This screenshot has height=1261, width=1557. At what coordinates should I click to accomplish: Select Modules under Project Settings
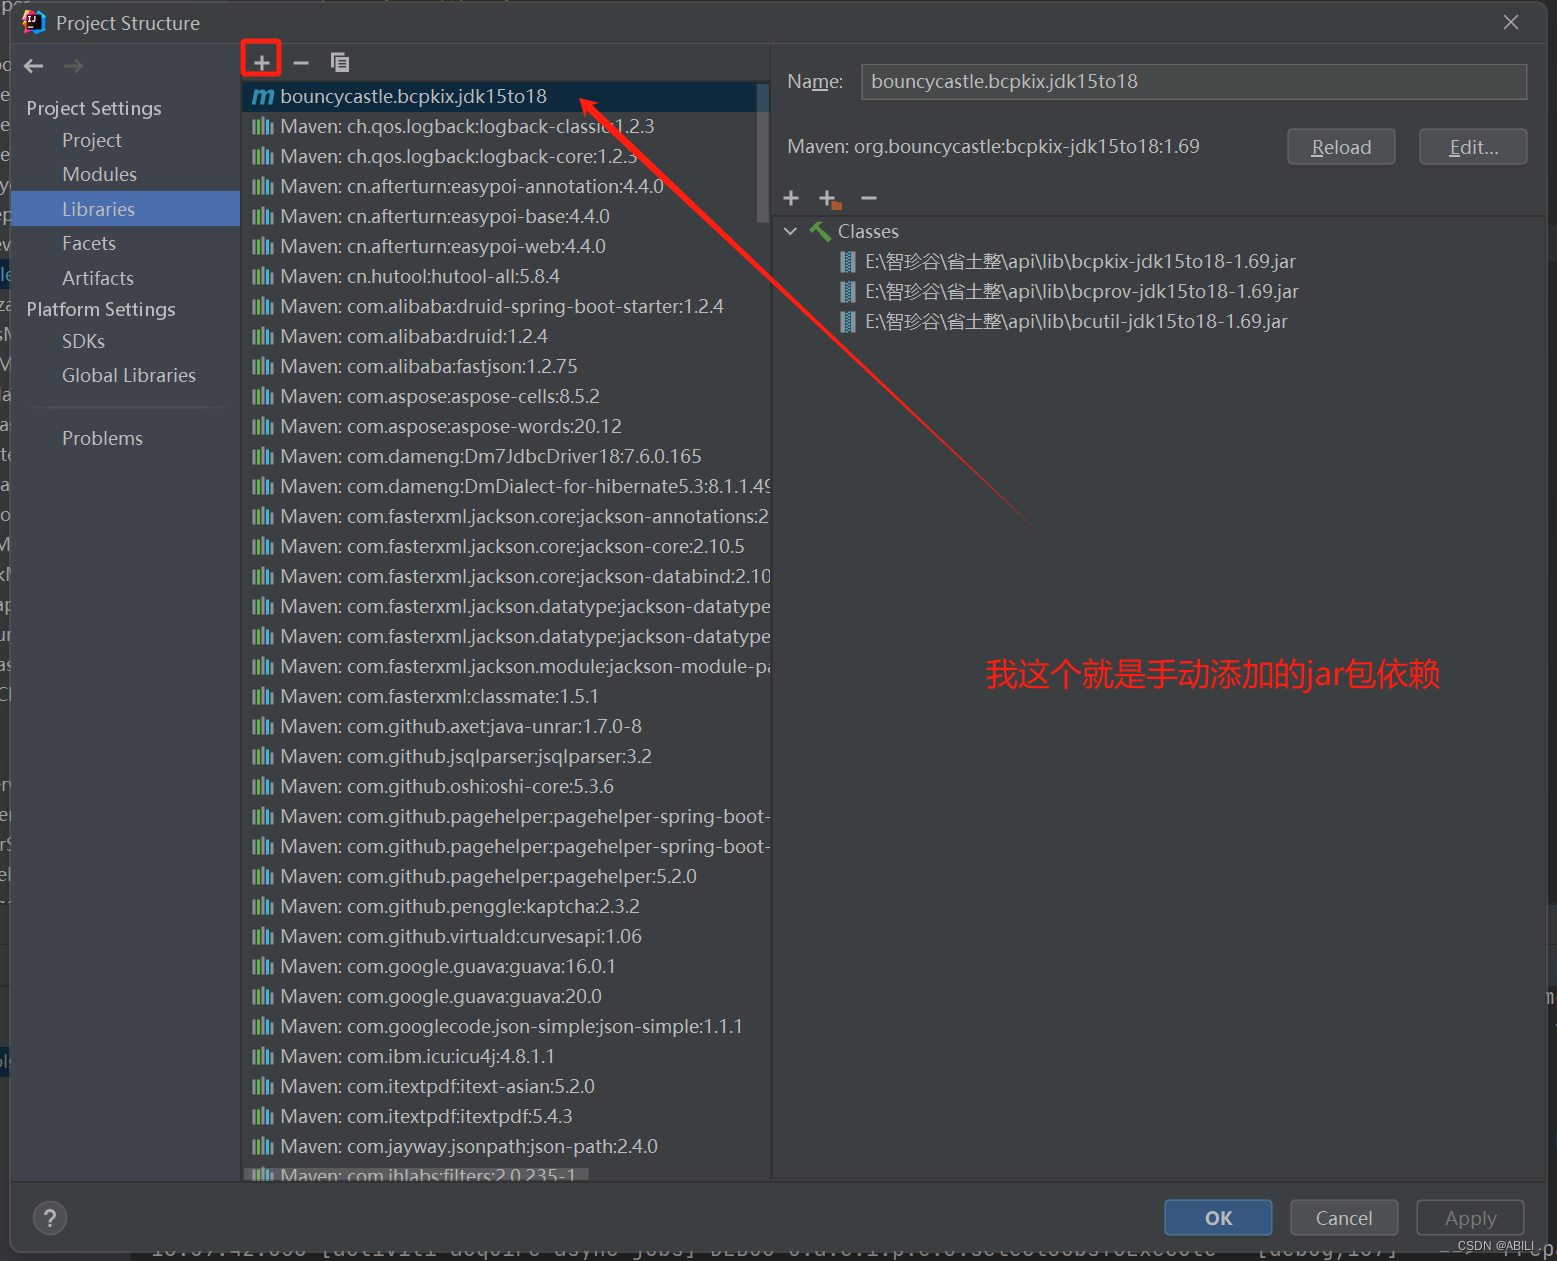99,174
